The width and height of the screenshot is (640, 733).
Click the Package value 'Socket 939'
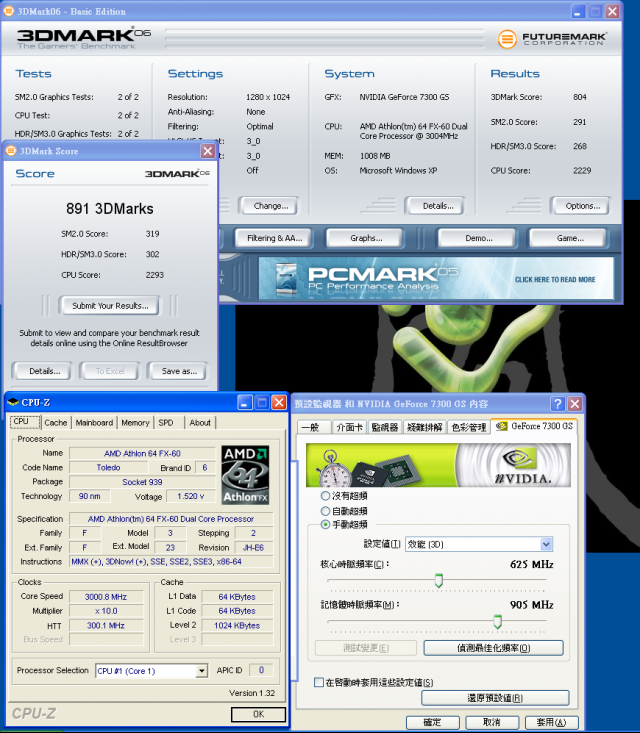click(142, 482)
